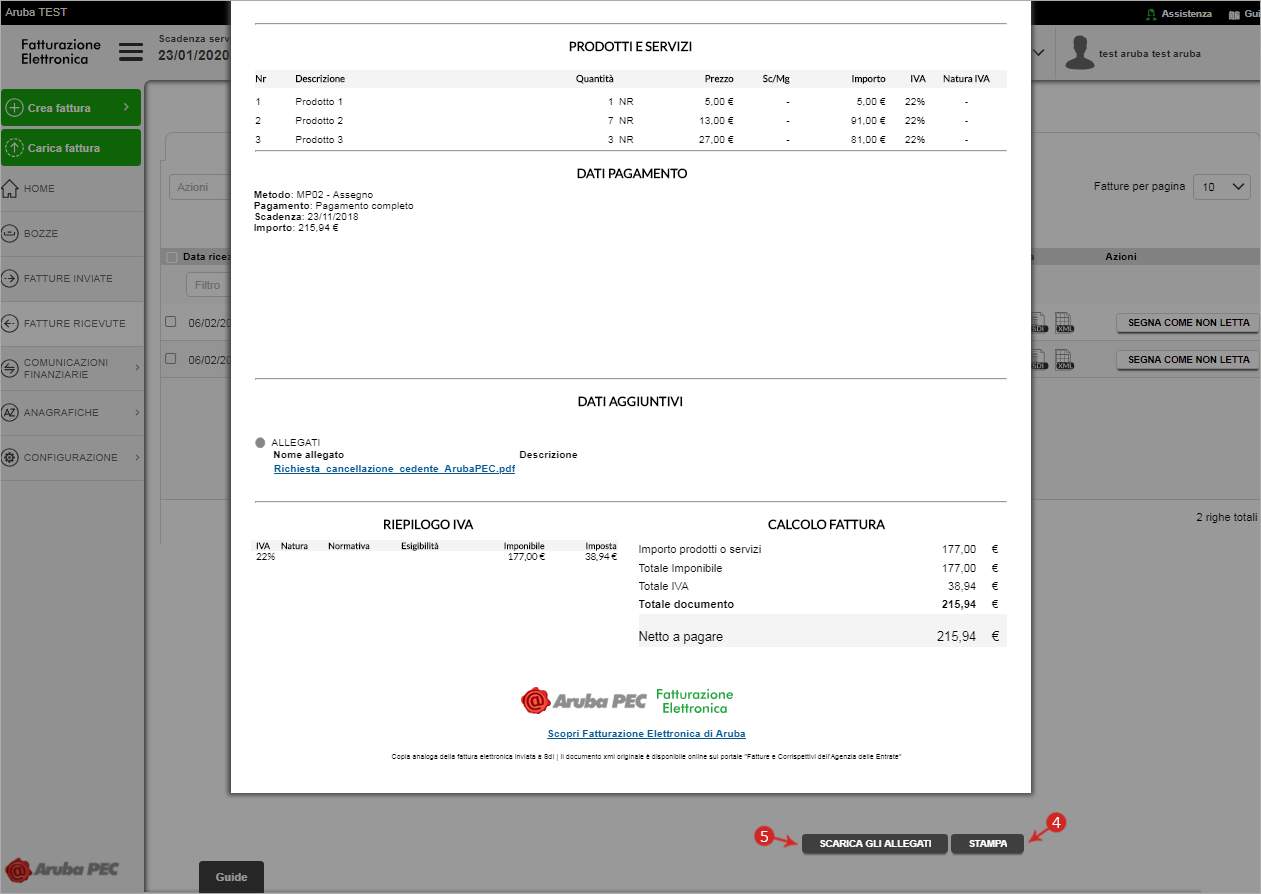Click second SEGNA COME NON LETTA button
Screen dimensions: 1261x894
point(1188,359)
